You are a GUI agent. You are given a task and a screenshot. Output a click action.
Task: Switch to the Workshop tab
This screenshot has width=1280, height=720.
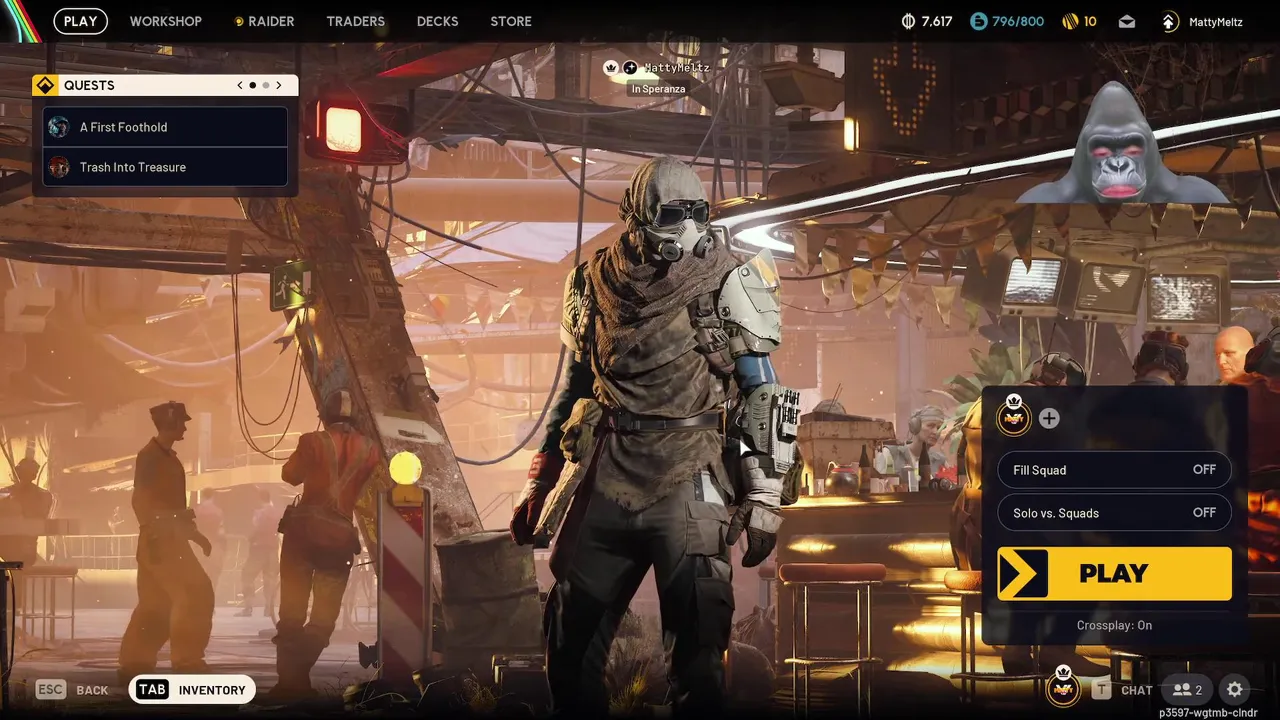pyautogui.click(x=166, y=21)
